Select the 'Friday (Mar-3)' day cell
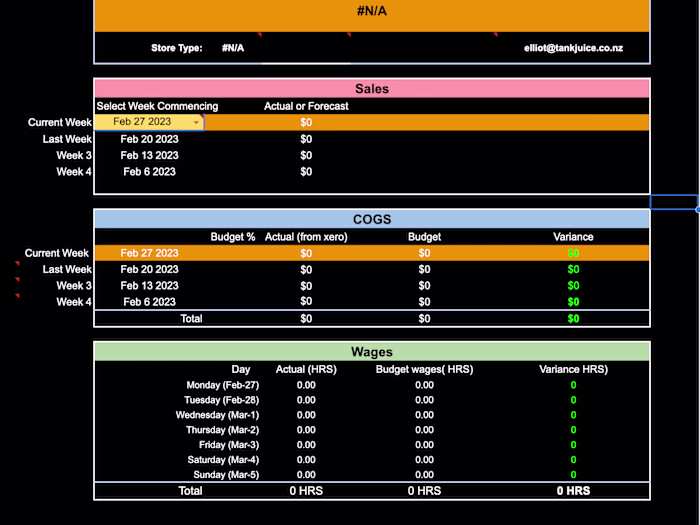Image resolution: width=700 pixels, height=525 pixels. (229, 445)
